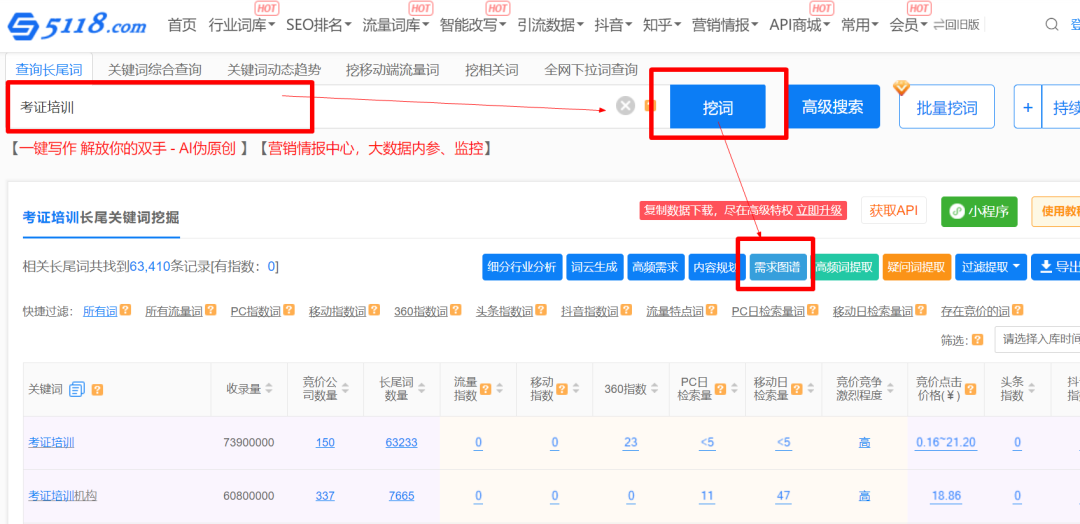1080x524 pixels.
Task: Click help icon beside 360指数词 filter
Action: (x=456, y=311)
